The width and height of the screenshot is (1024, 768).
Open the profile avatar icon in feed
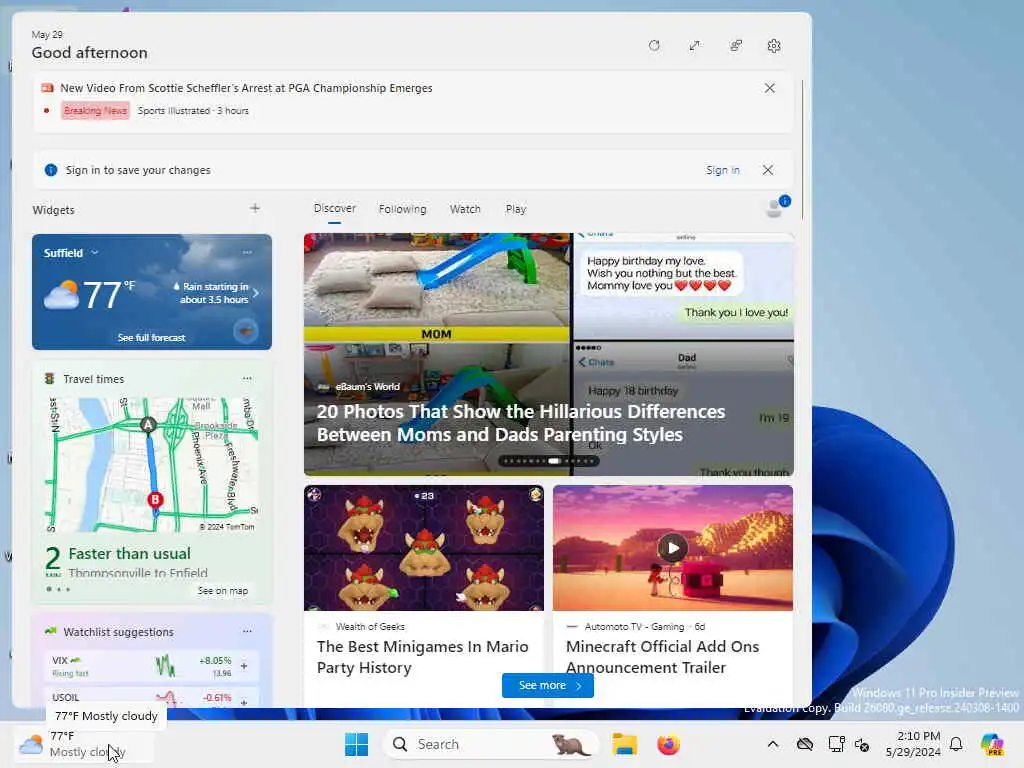pos(775,208)
